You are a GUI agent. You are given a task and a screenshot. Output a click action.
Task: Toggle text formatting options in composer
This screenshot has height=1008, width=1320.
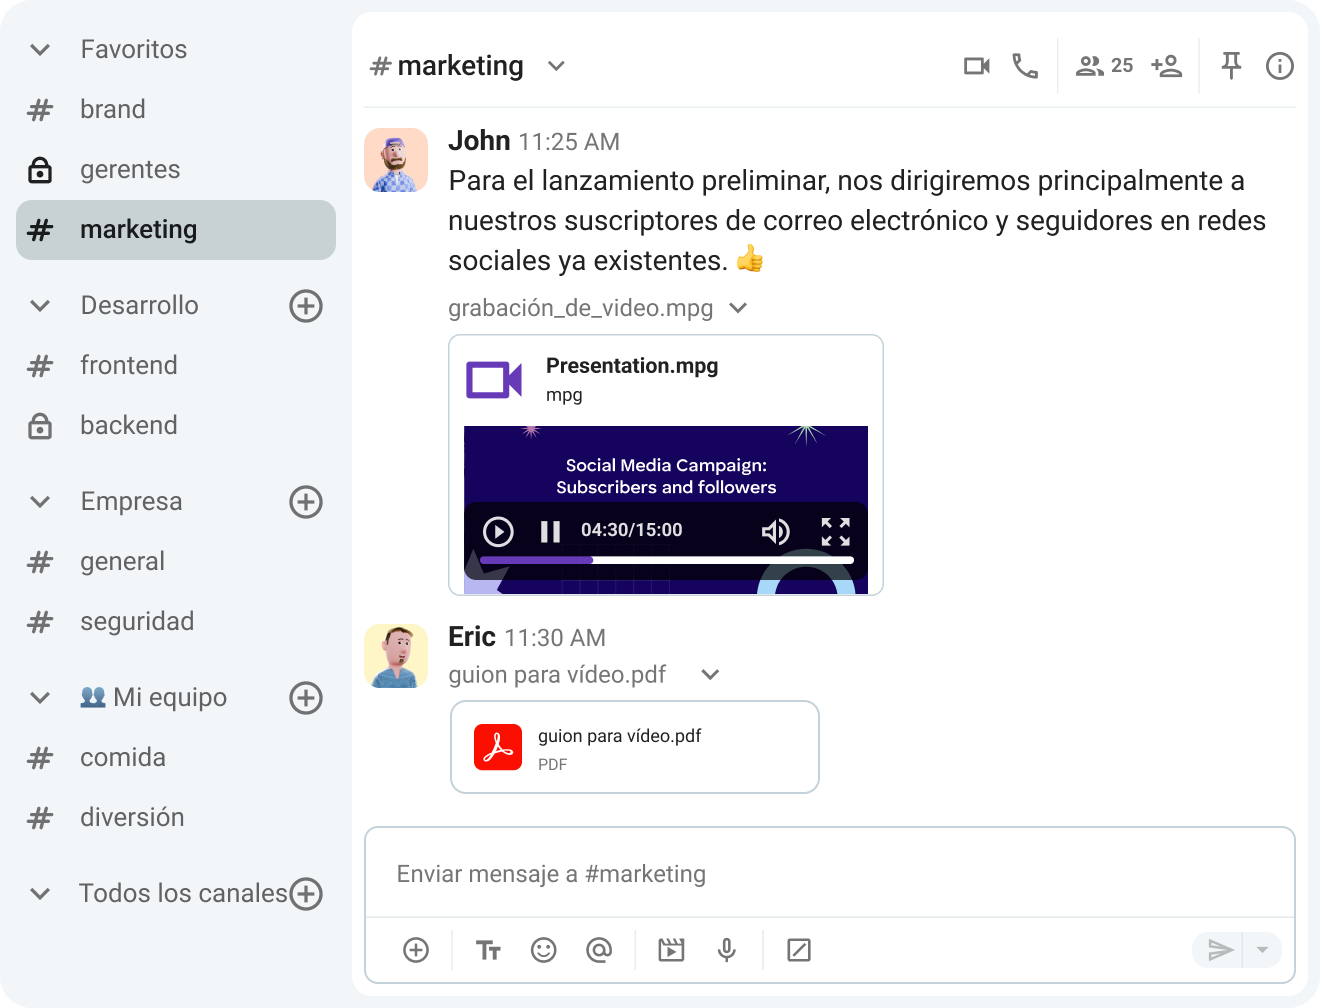point(488,950)
